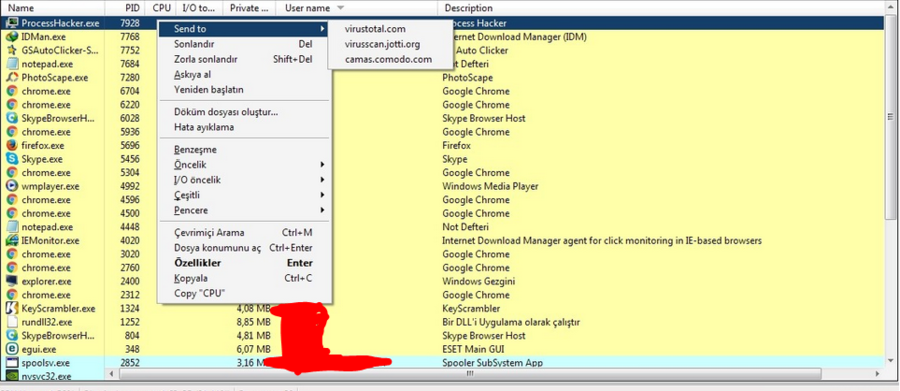
Task: Click the egui.exe ESET icon
Action: (11, 349)
